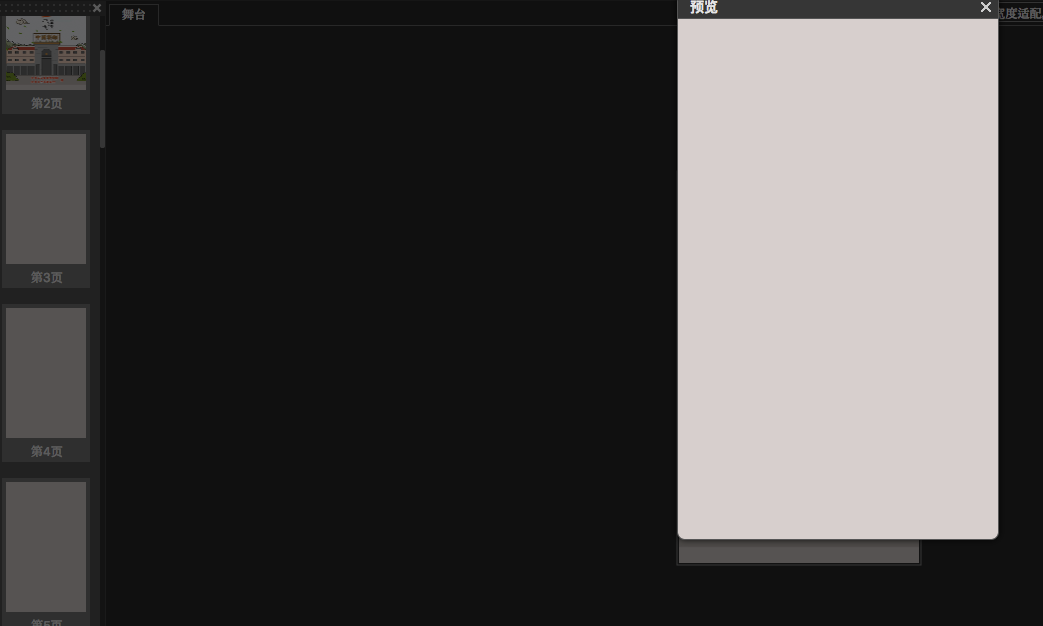This screenshot has height=626, width=1043.
Task: Close the 预览 preview dialog
Action: 986,7
